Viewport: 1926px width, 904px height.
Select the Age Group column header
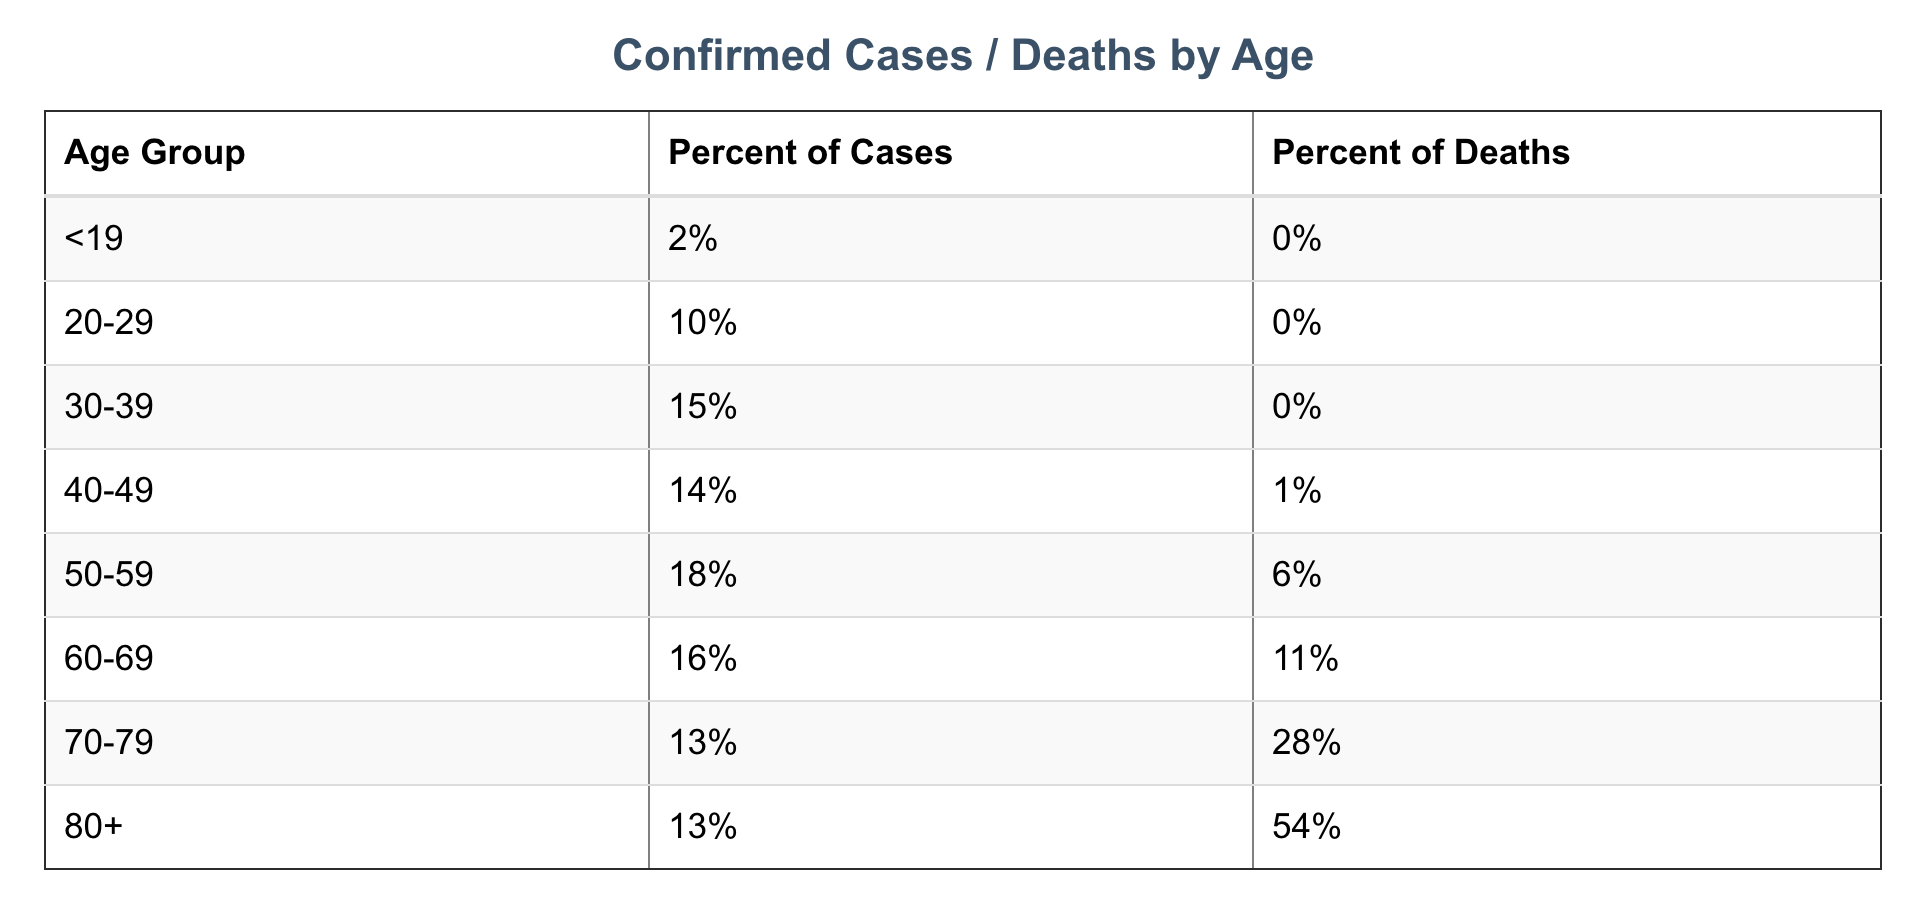[155, 152]
